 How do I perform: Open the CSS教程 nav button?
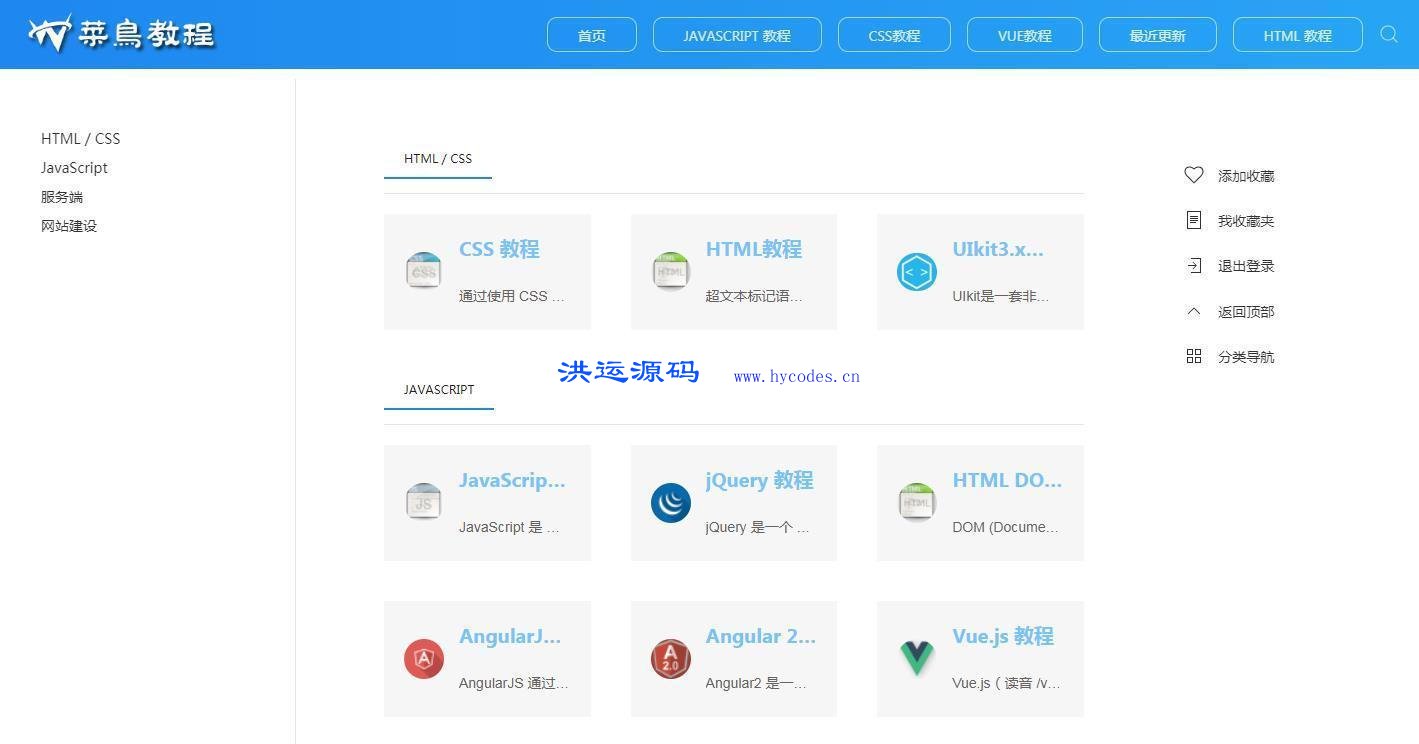coord(894,35)
